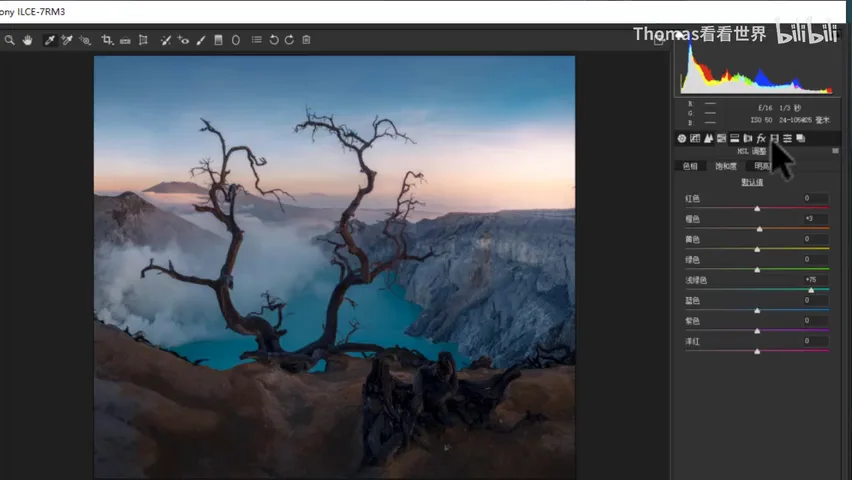Toggle shadow clipping warning on histogram
Screen dimensions: 852x480
pyautogui.click(x=680, y=35)
